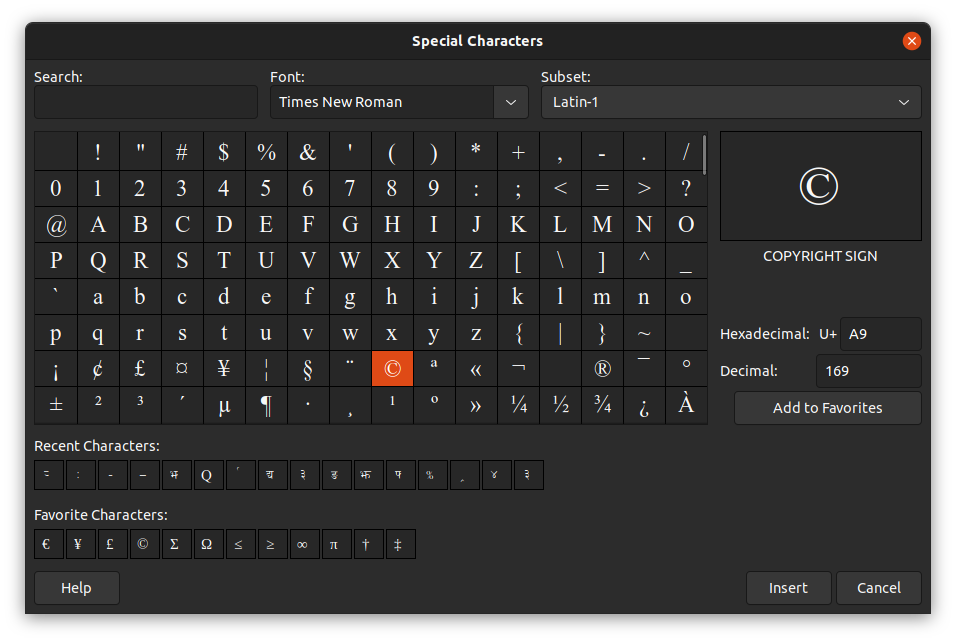Click inside the Search field
Viewport: 956px width, 642px height.
click(x=145, y=102)
